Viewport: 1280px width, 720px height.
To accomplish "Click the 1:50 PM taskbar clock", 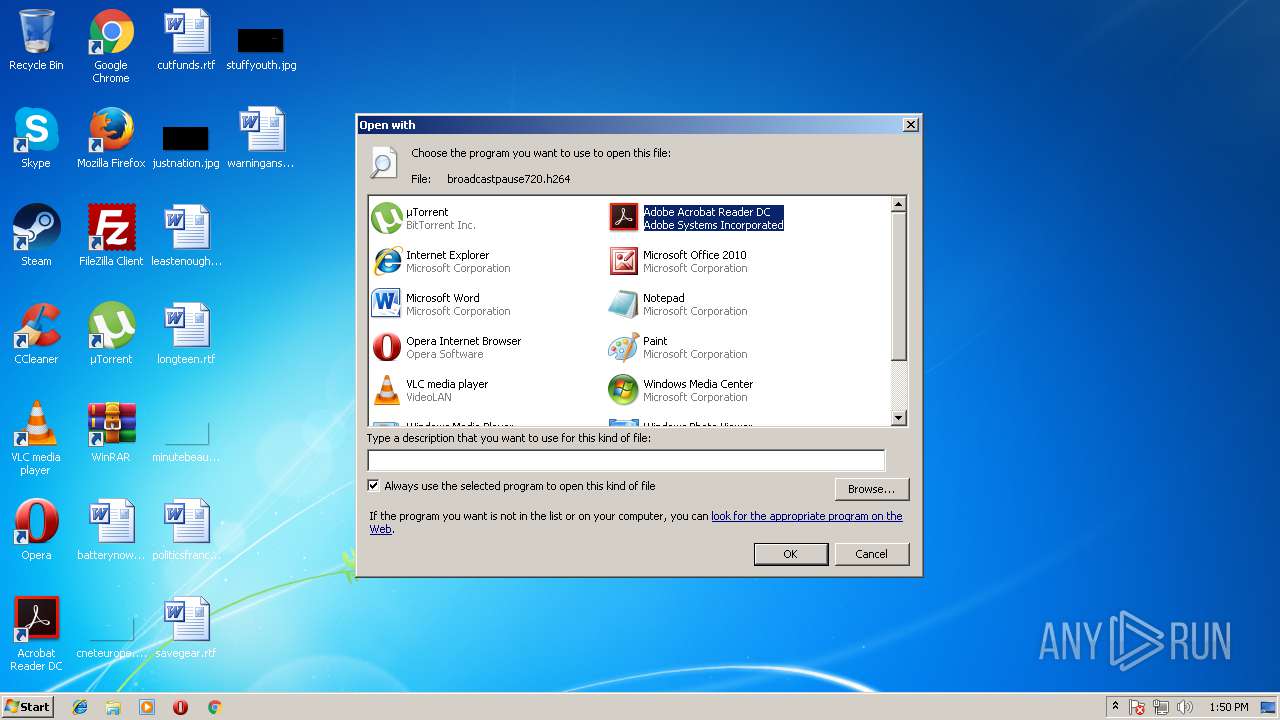I will pos(1228,707).
